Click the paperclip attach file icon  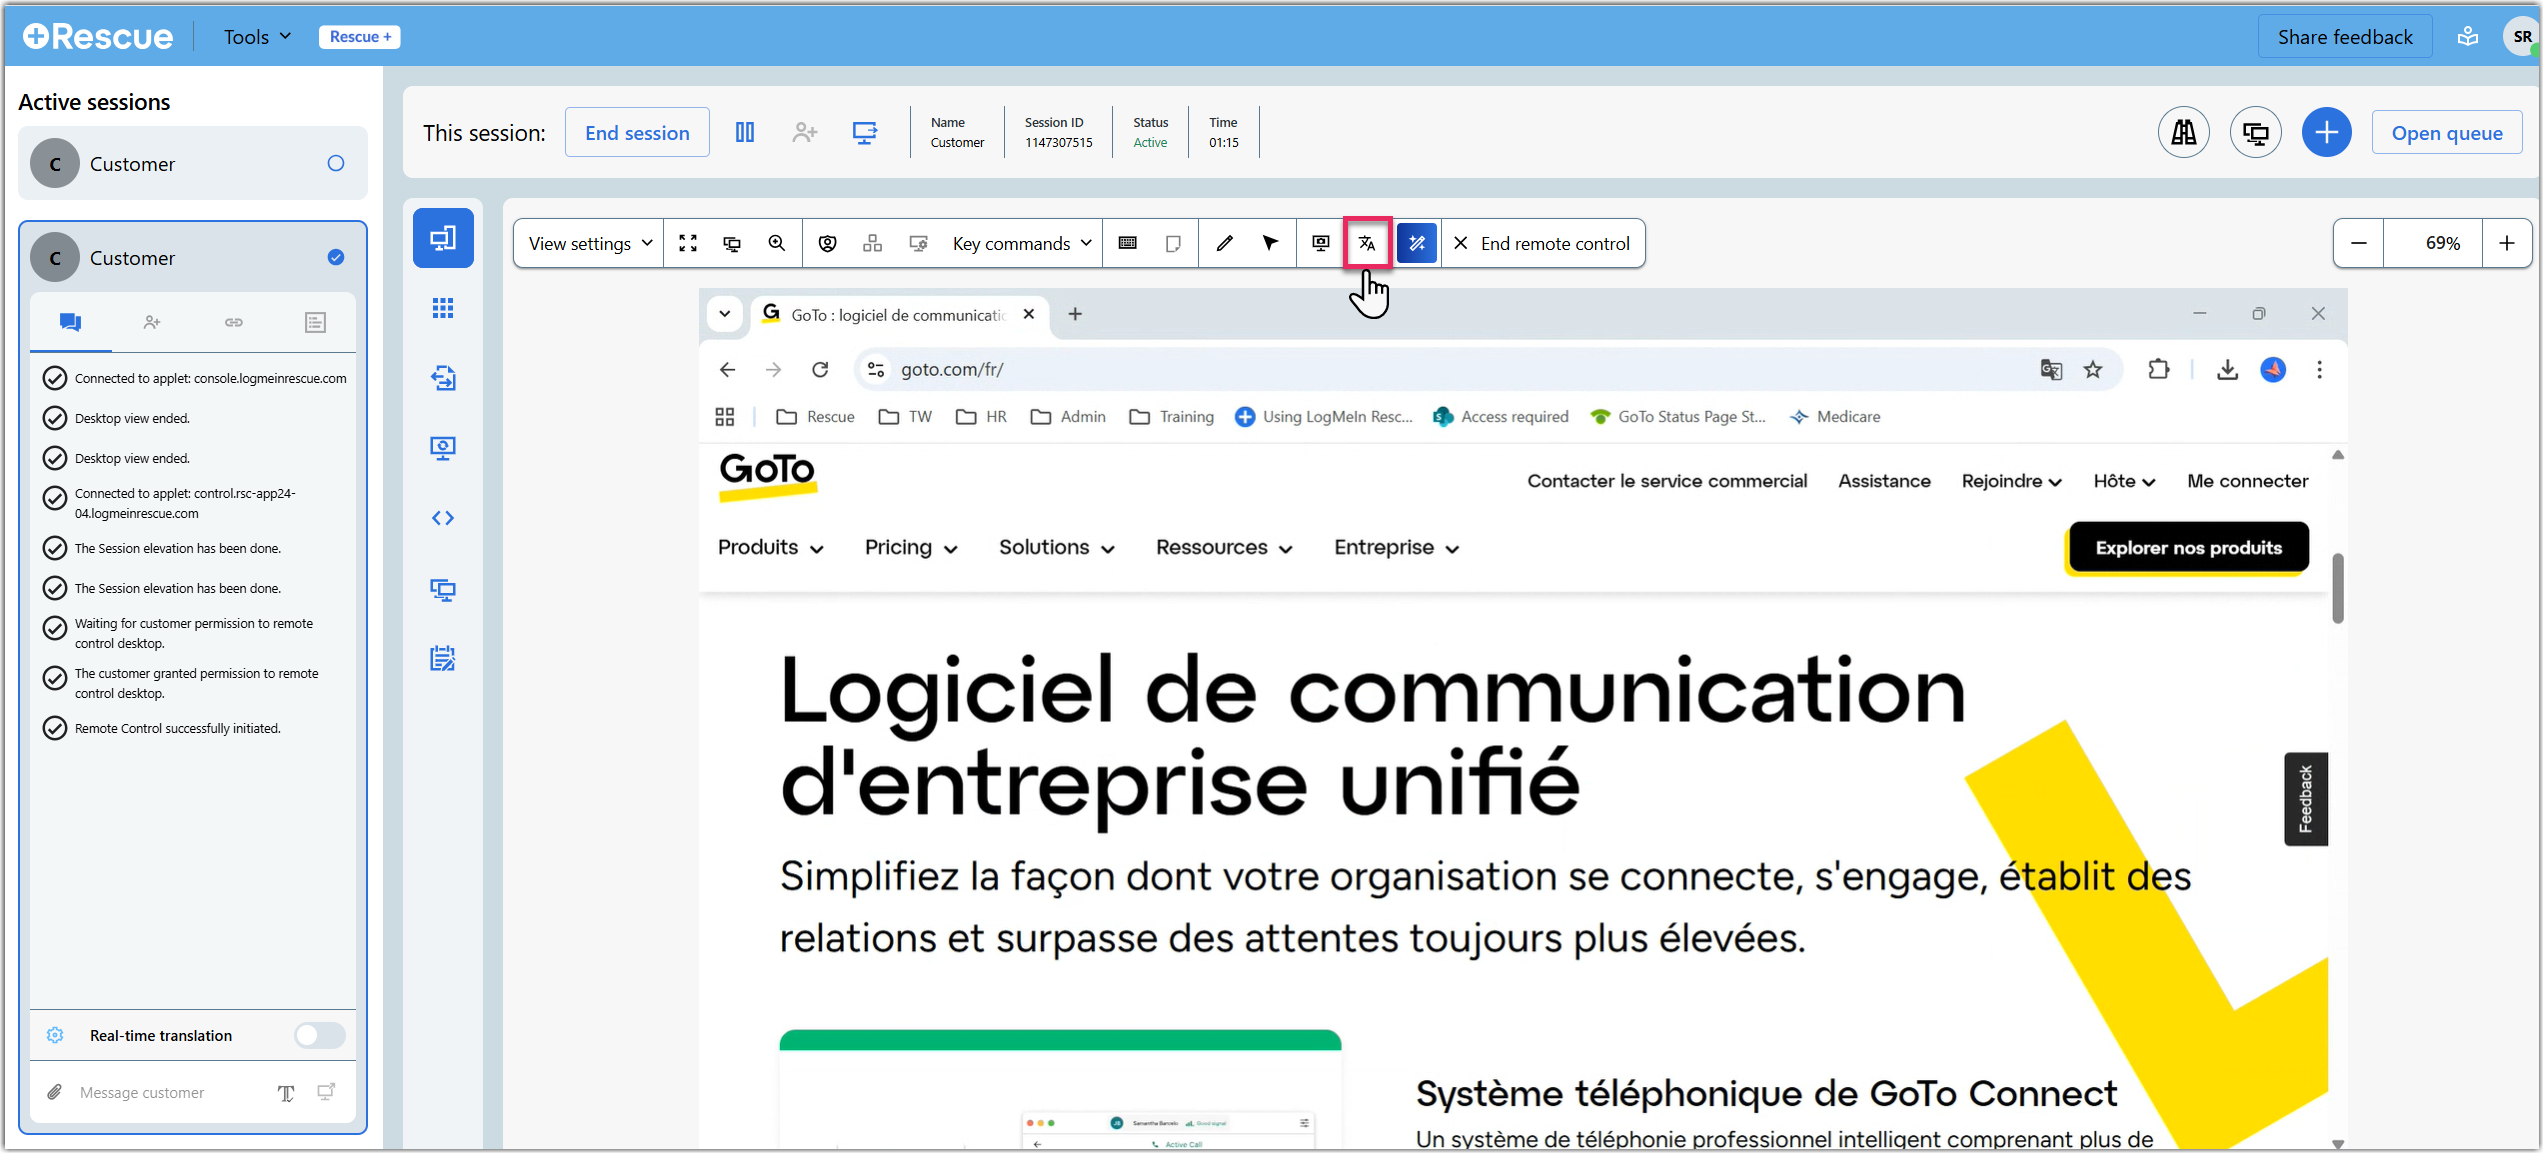tap(55, 1092)
